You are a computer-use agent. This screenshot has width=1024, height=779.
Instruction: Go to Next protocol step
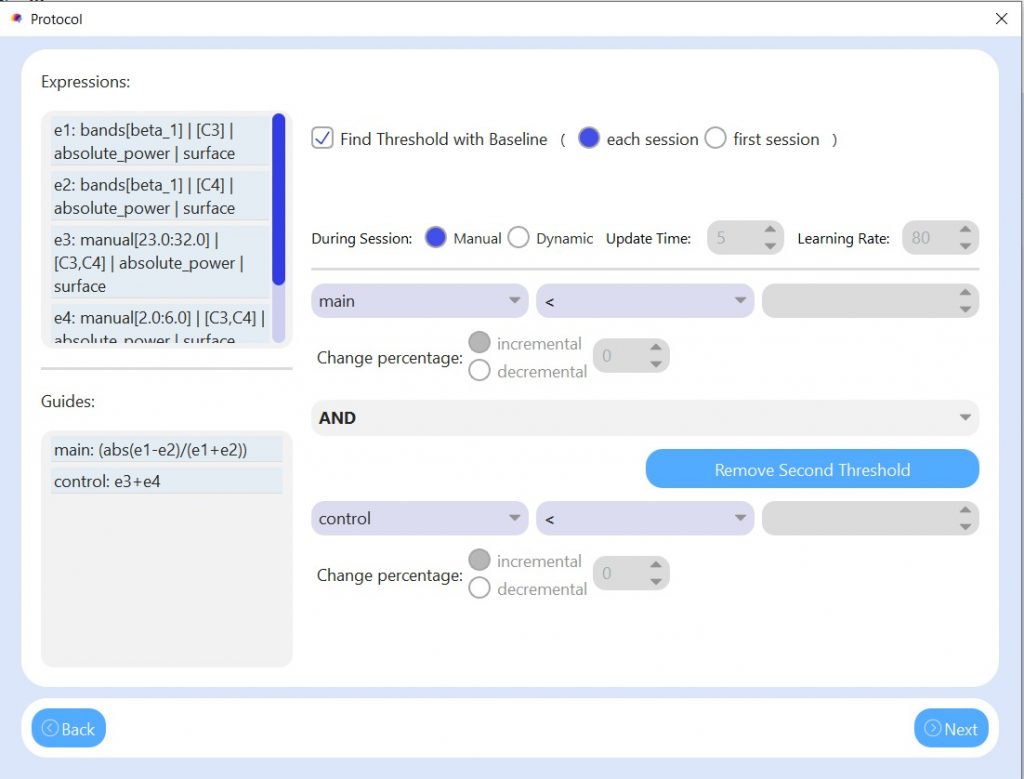tap(950, 728)
